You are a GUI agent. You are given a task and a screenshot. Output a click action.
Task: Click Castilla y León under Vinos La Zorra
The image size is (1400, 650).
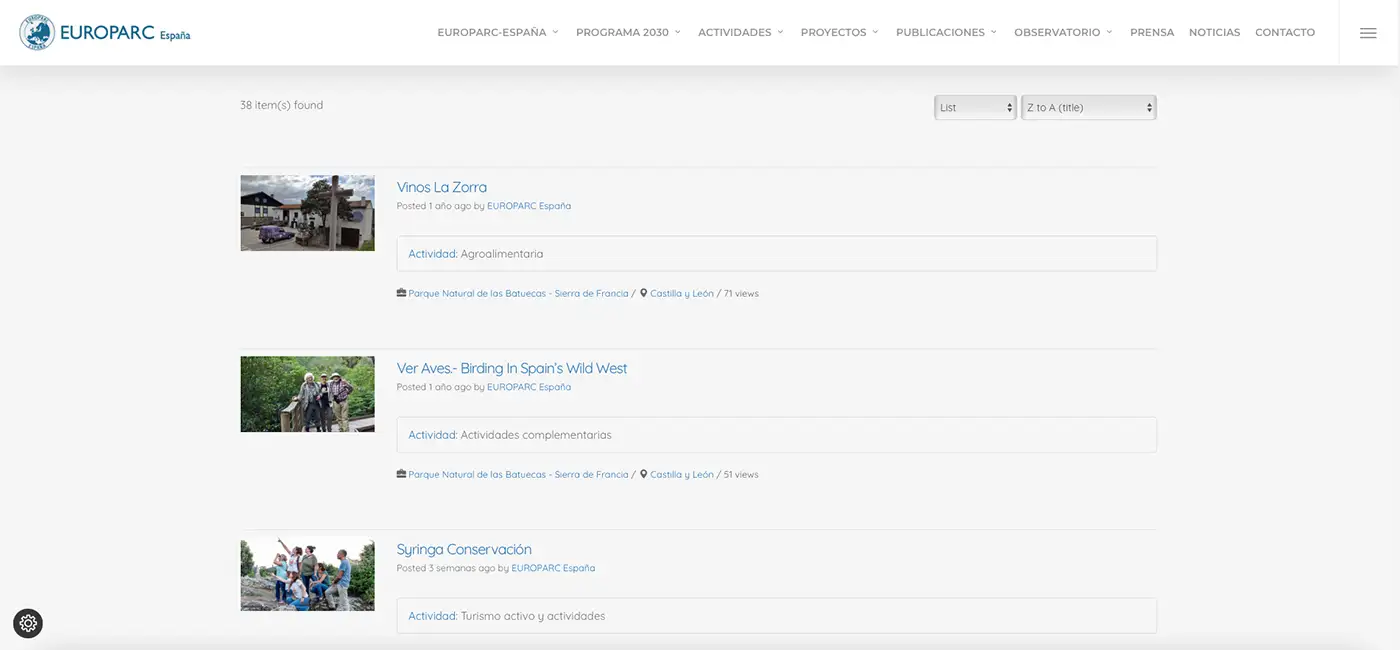(x=682, y=294)
